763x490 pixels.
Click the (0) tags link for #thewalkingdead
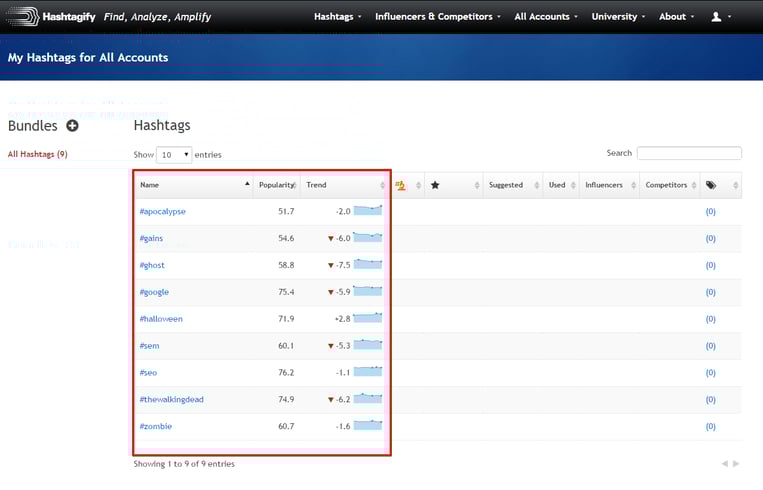click(710, 399)
